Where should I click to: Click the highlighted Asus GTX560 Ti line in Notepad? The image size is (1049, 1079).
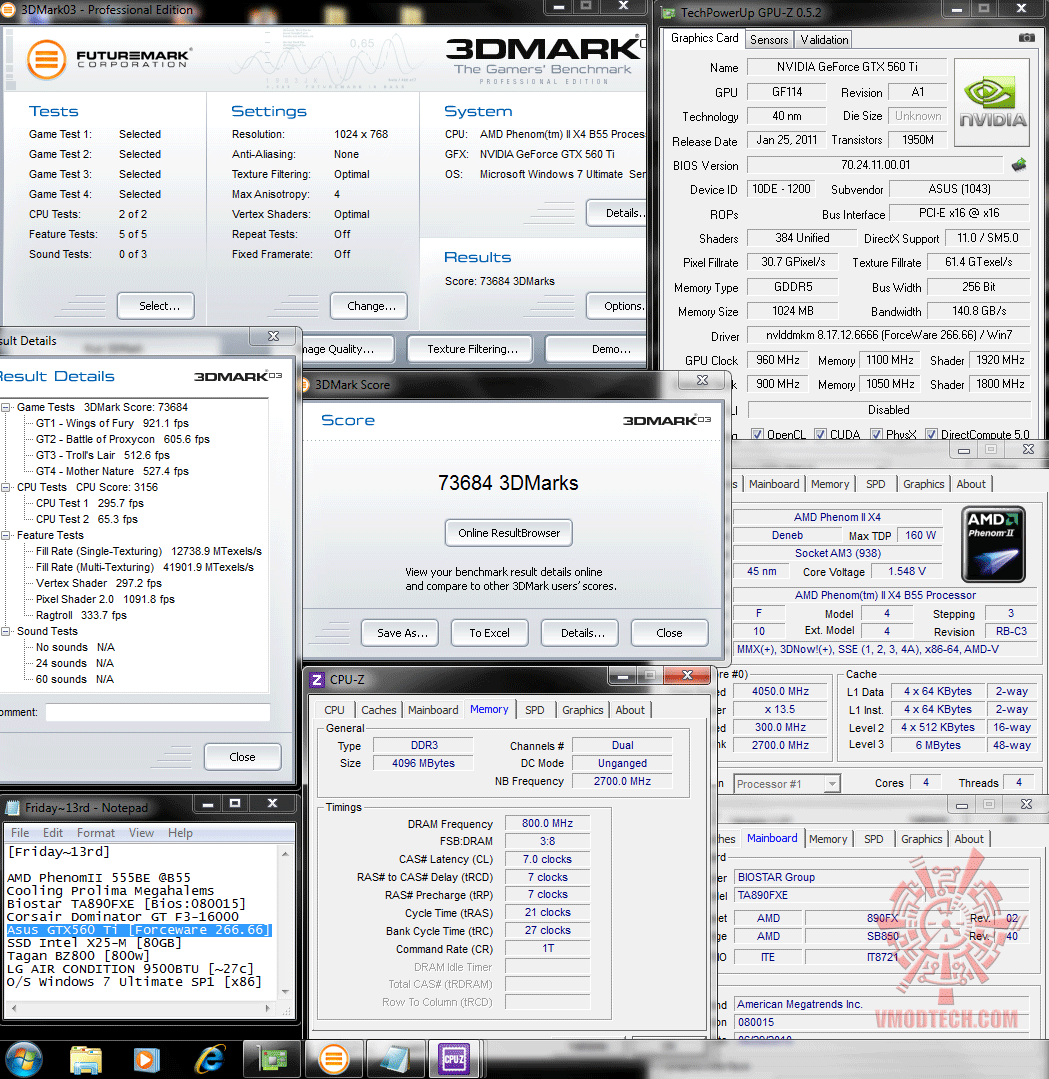pyautogui.click(x=140, y=930)
